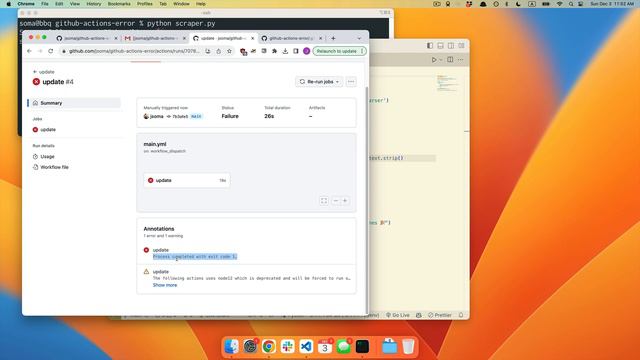Screen dimensions: 640x360
Task: Toggle Chrome side panel icon
Action: (x=296, y=51)
